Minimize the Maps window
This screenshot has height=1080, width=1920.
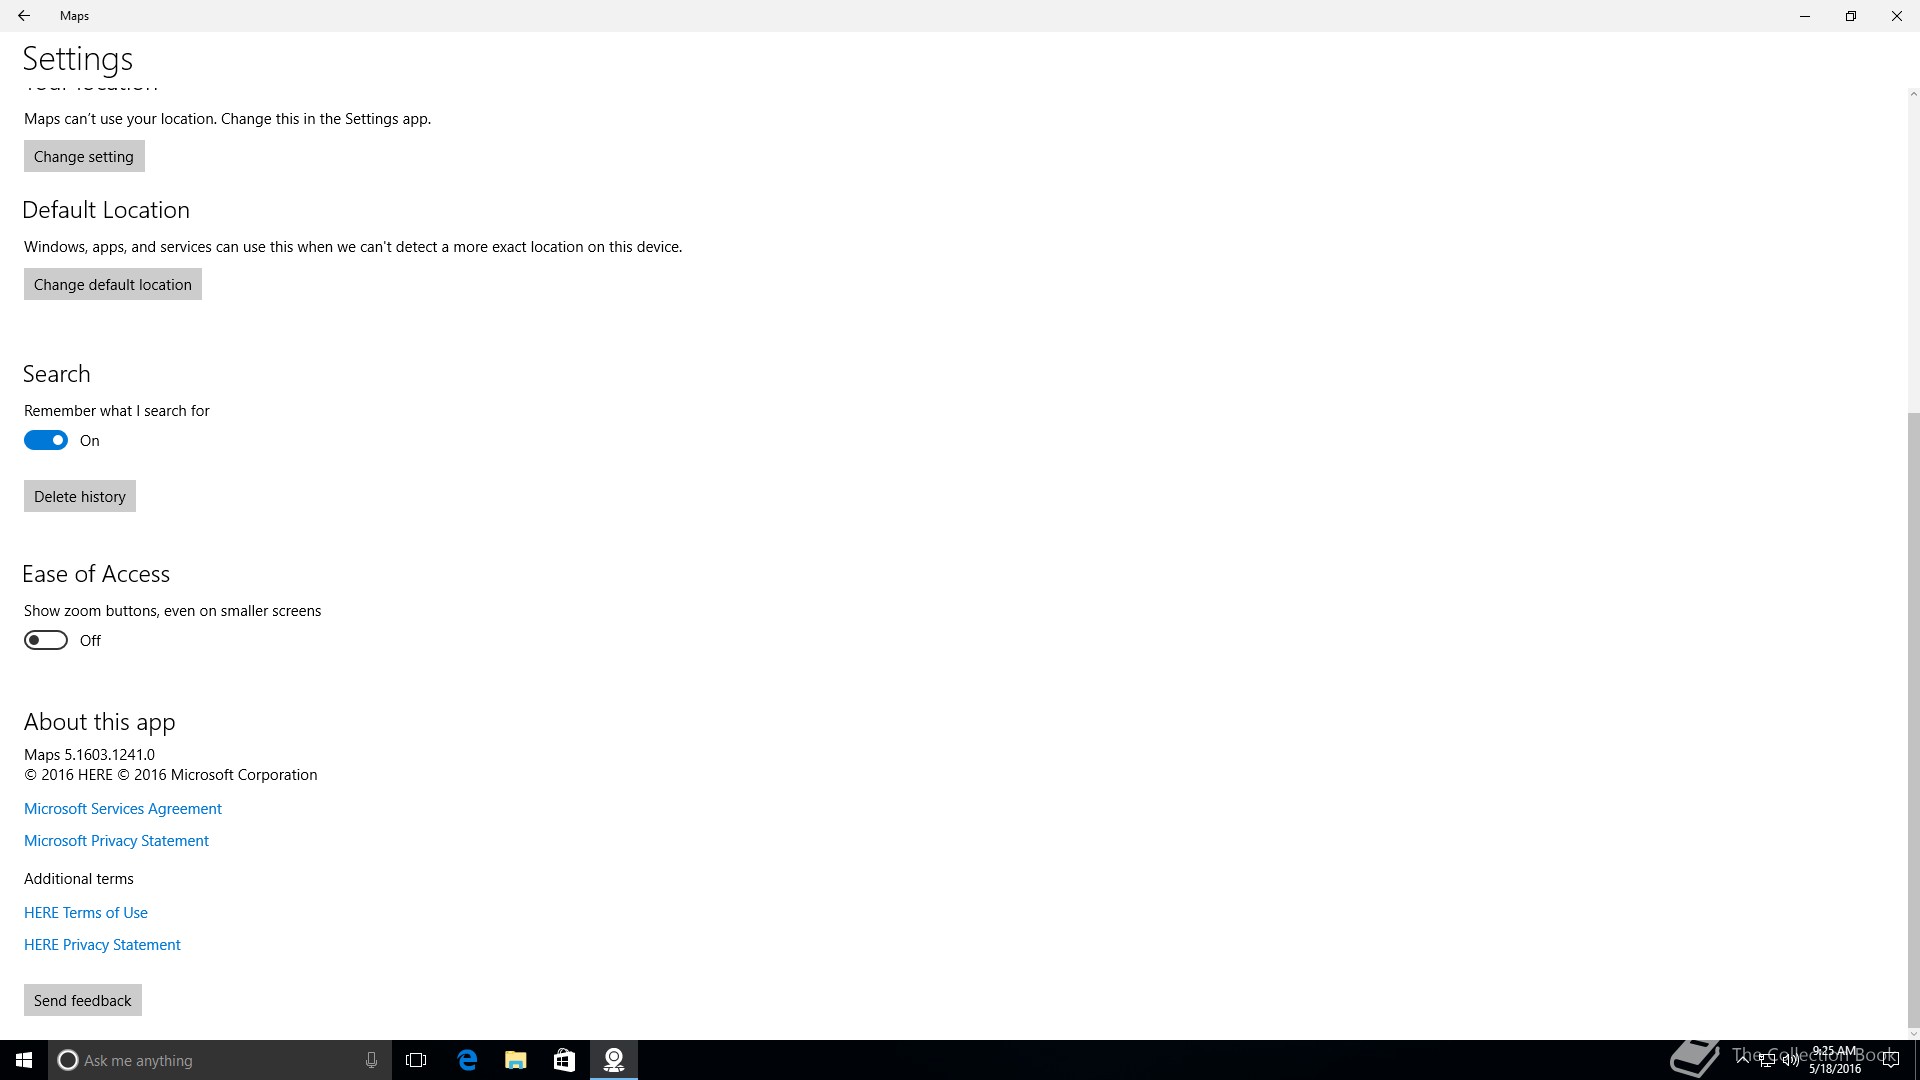click(x=1805, y=16)
